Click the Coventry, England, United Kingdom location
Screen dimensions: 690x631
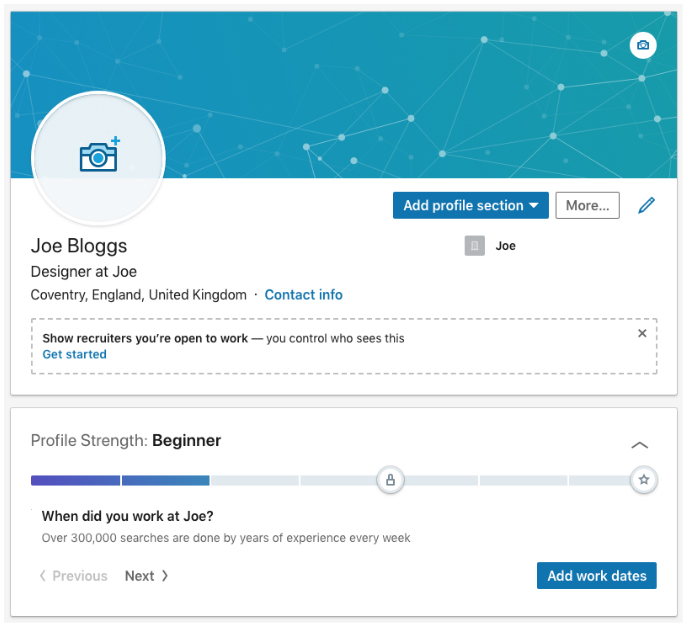point(139,294)
